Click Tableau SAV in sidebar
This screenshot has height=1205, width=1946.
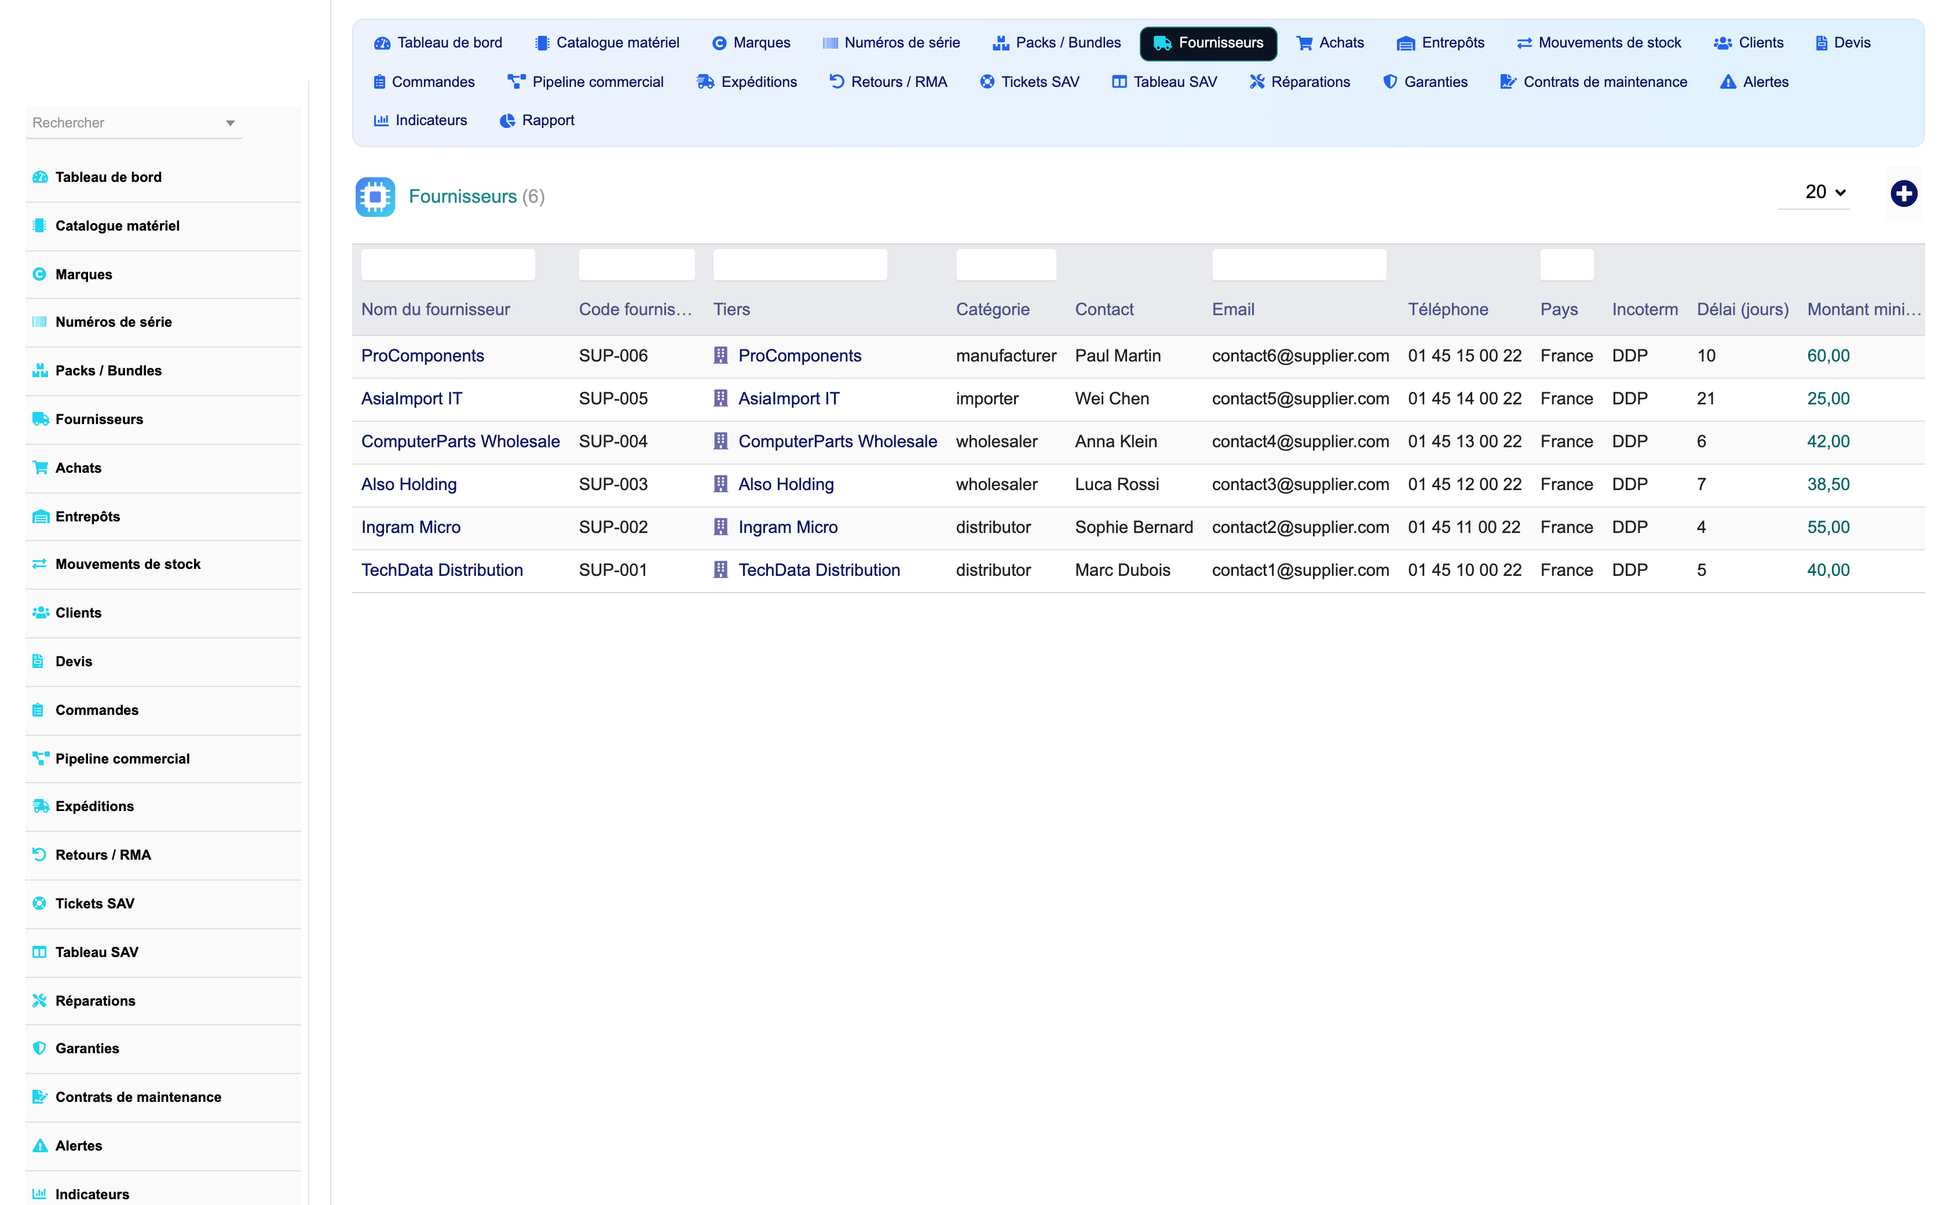tap(163, 952)
